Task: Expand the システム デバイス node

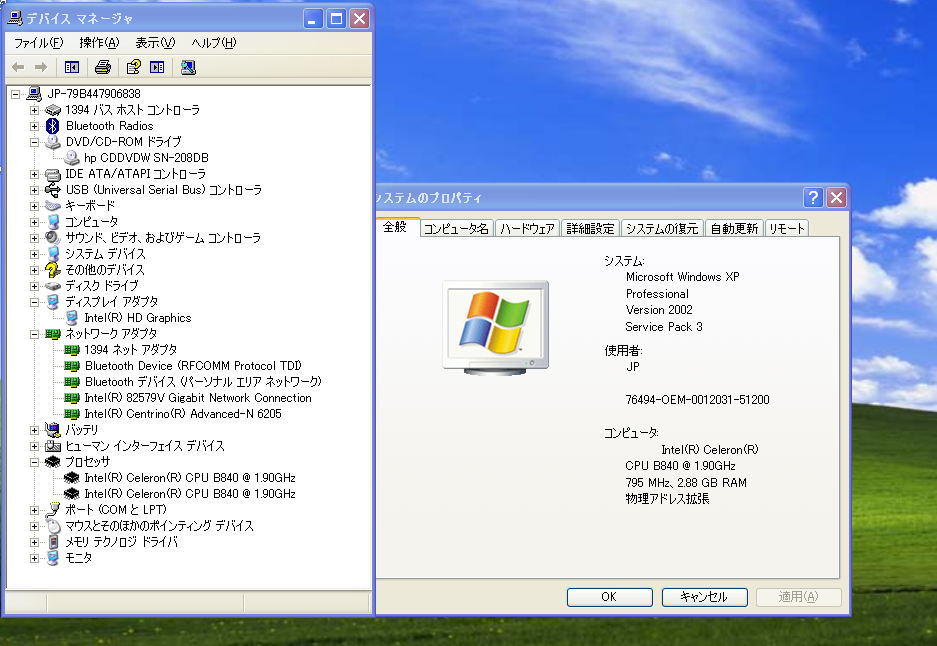Action: pyautogui.click(x=34, y=254)
